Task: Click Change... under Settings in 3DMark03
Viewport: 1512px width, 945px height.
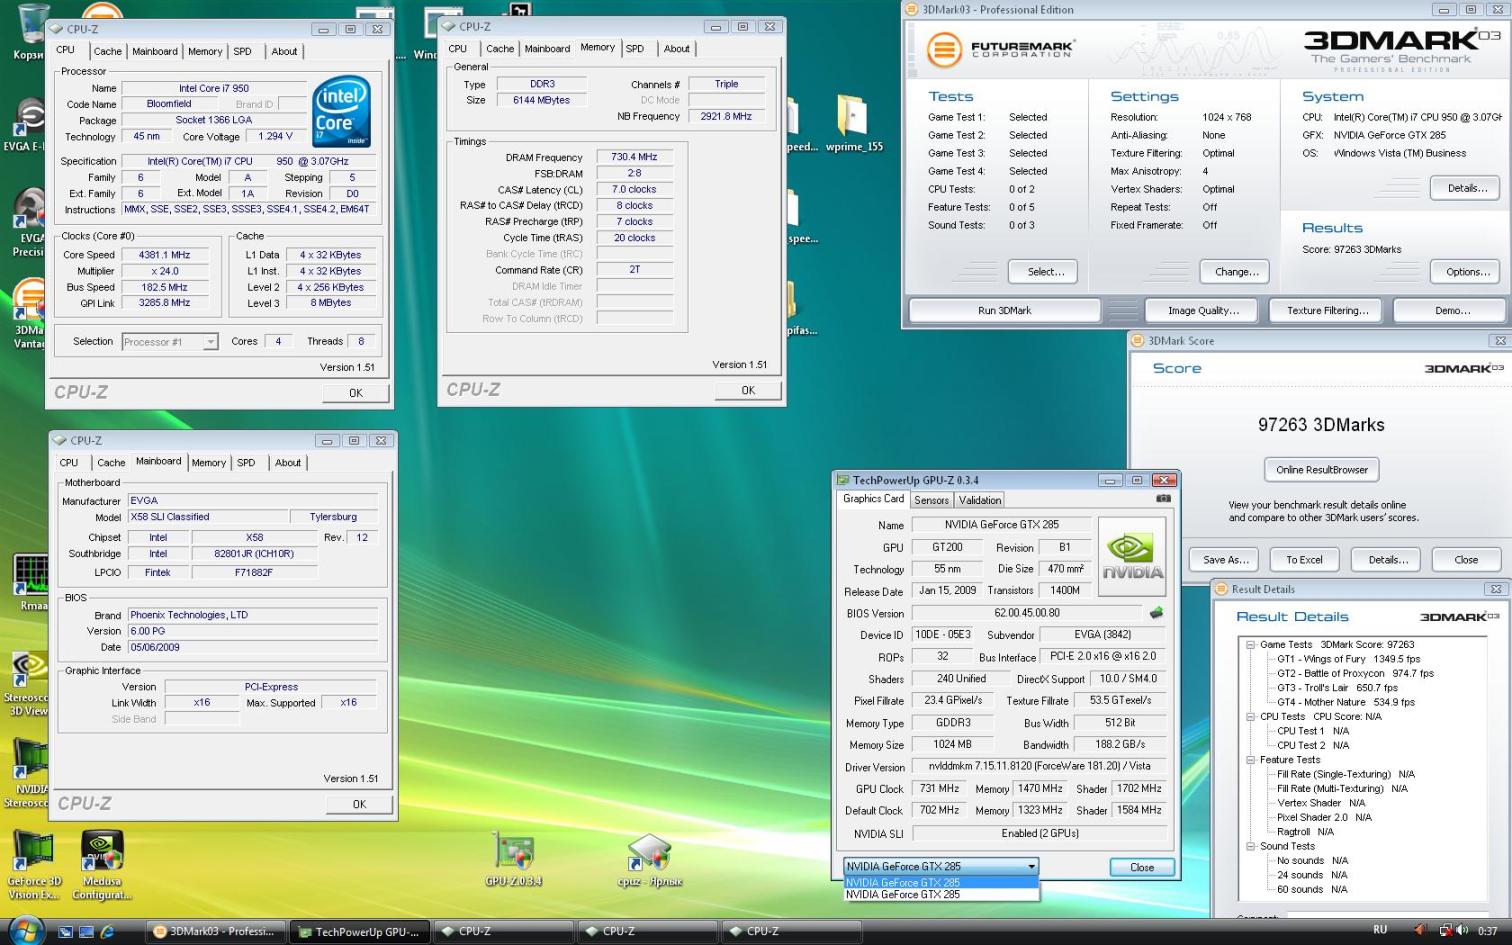Action: [1236, 272]
